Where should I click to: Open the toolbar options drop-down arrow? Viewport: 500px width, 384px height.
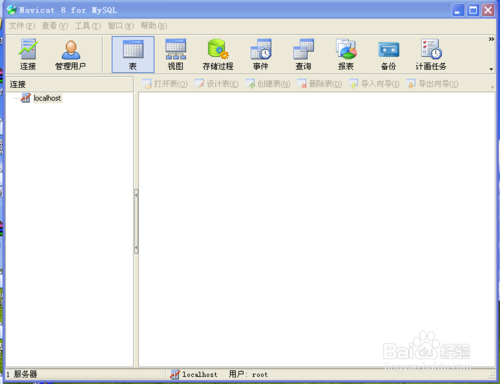pos(491,69)
